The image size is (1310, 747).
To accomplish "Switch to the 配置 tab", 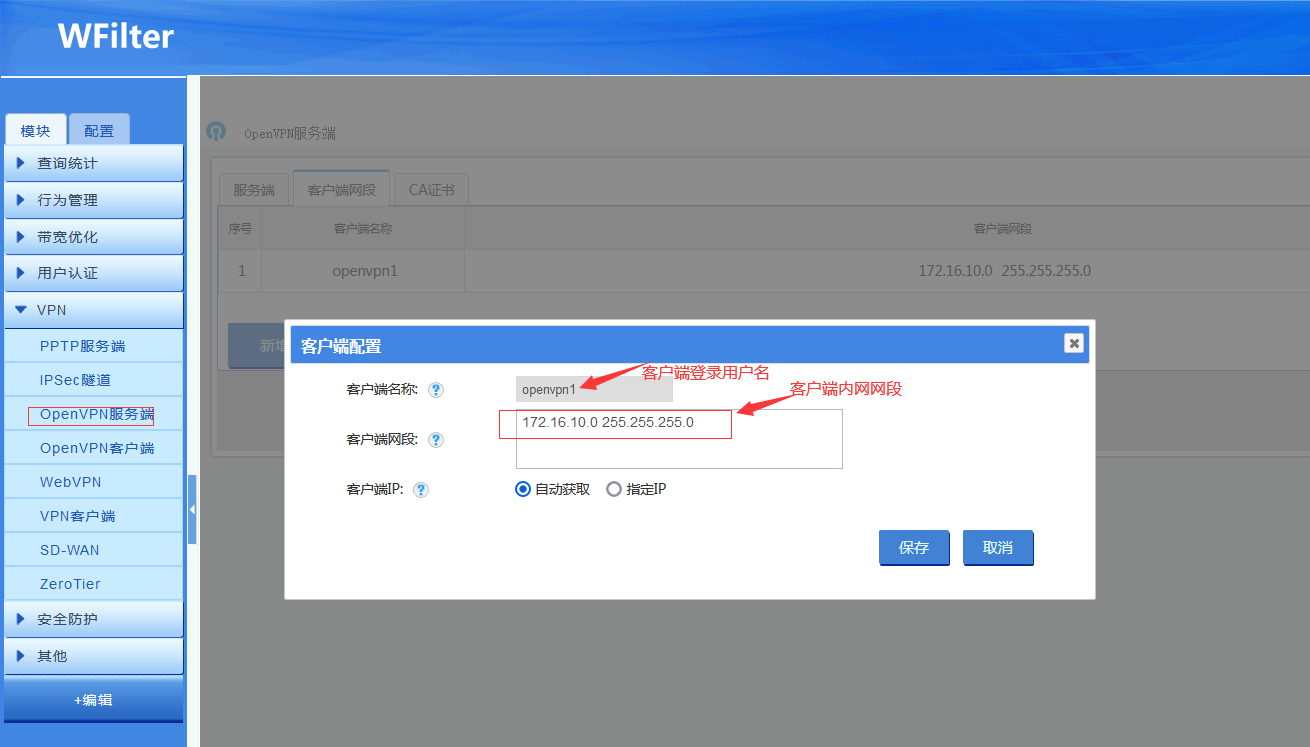I will pos(99,131).
